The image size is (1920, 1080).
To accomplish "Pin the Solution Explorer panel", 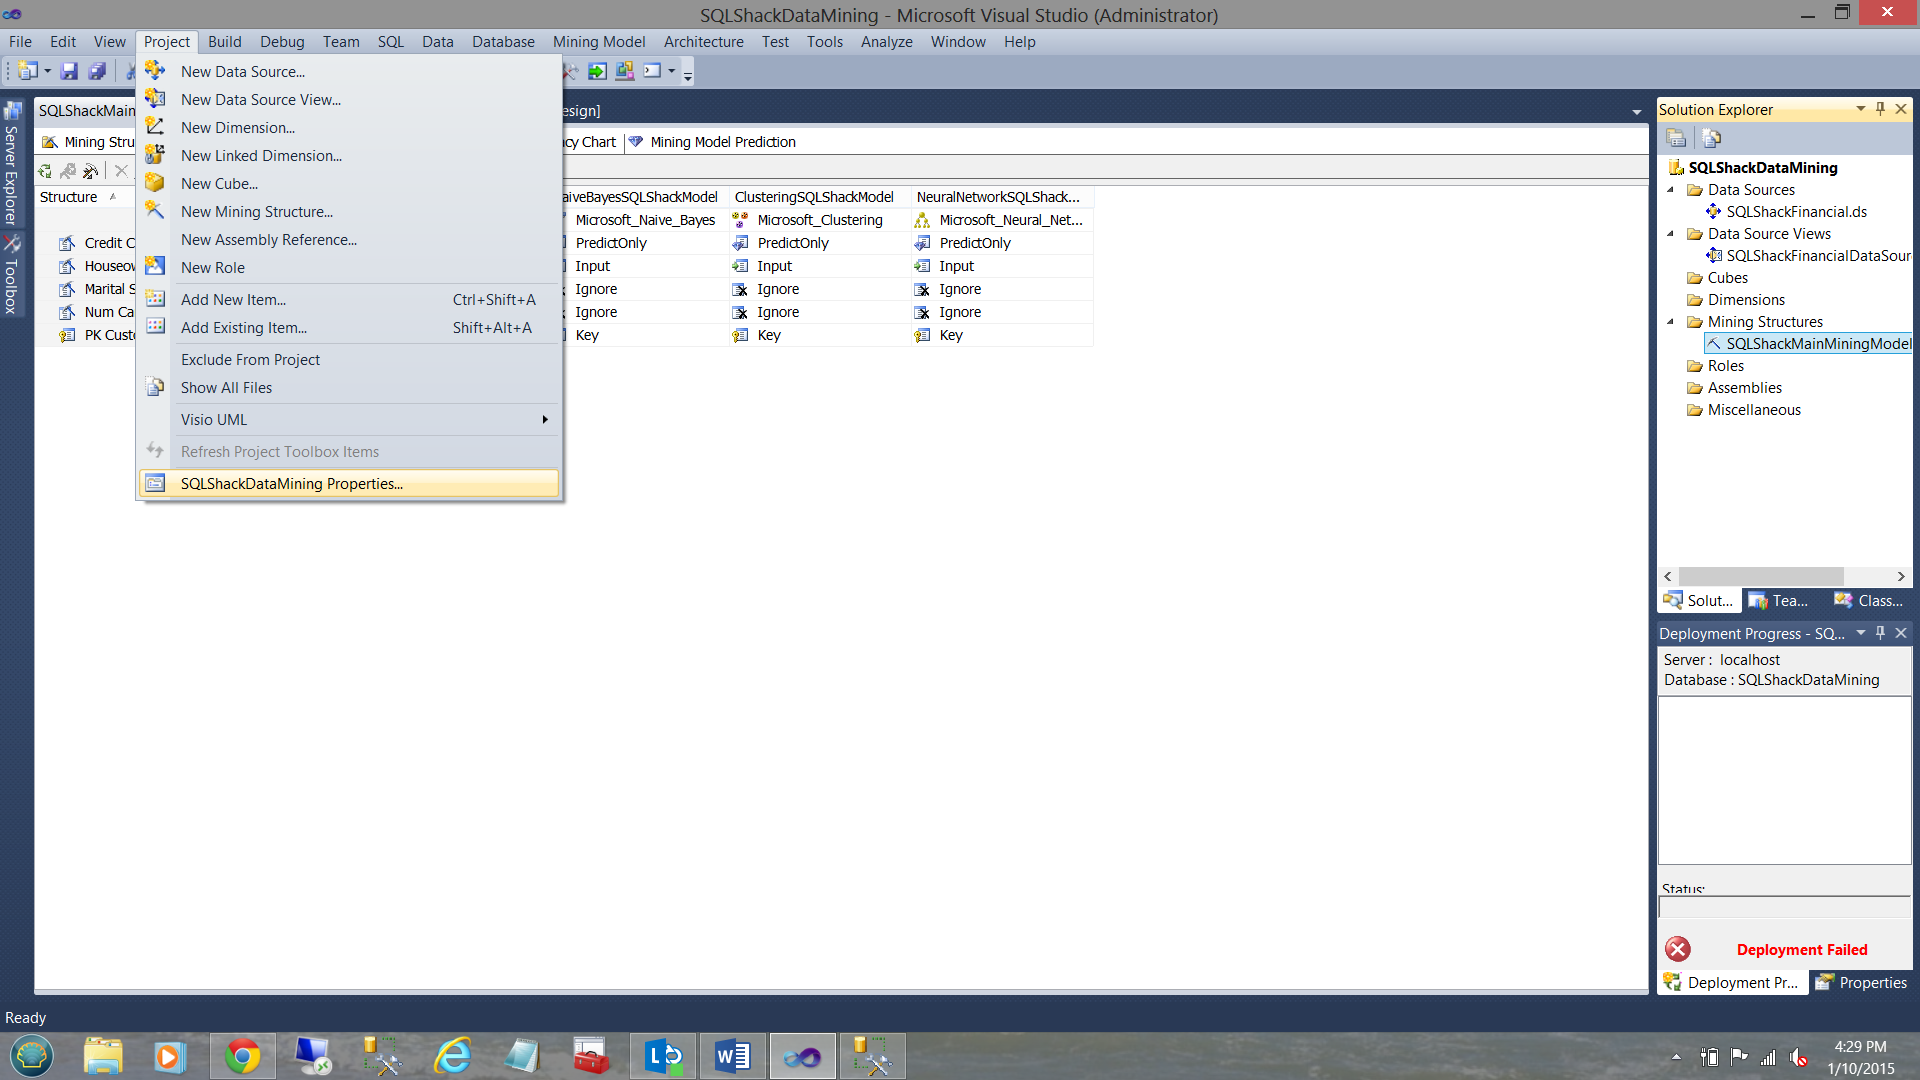I will pos(1880,109).
